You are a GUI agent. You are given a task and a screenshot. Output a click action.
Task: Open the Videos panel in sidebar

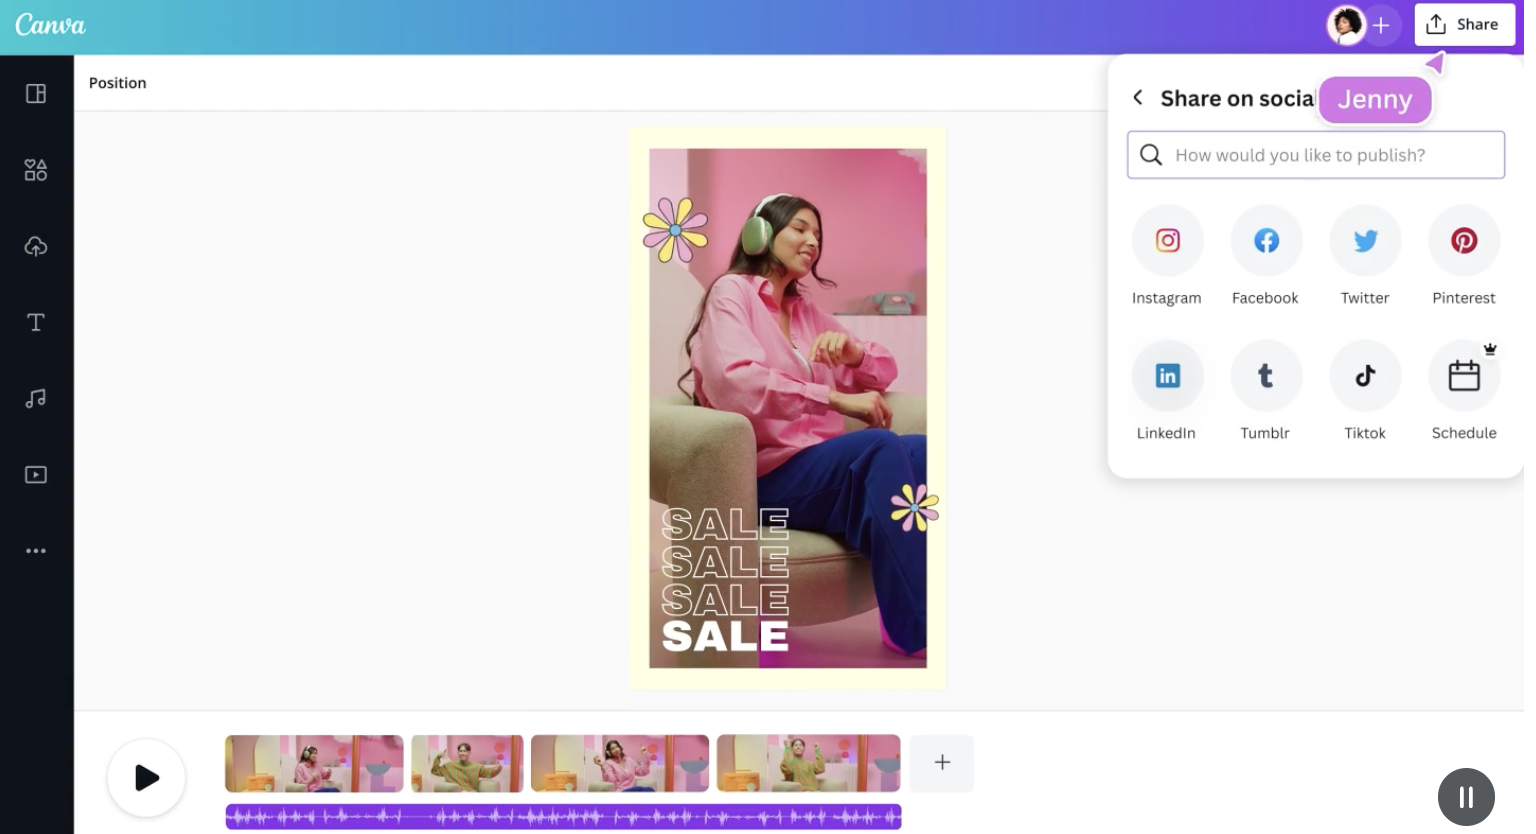(x=36, y=474)
